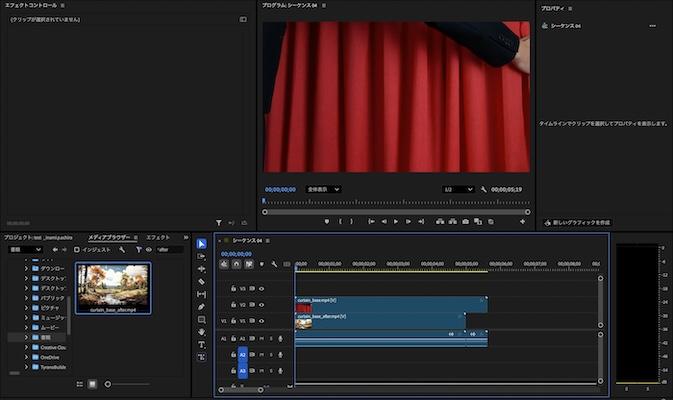Screen dimensions: 673x400
Task: Activate the Selection arrow tool
Action: coord(202,243)
